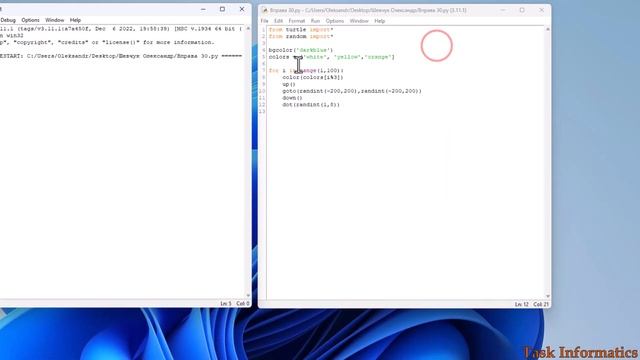The image size is (640, 360).
Task: Open the editor window's Window menu
Action: point(359,21)
